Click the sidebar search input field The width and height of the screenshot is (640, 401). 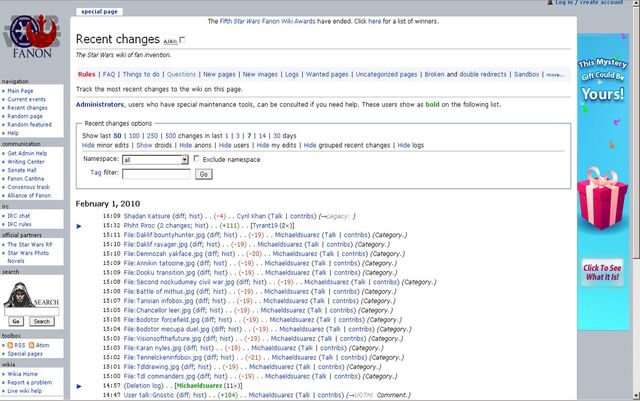pos(31,312)
